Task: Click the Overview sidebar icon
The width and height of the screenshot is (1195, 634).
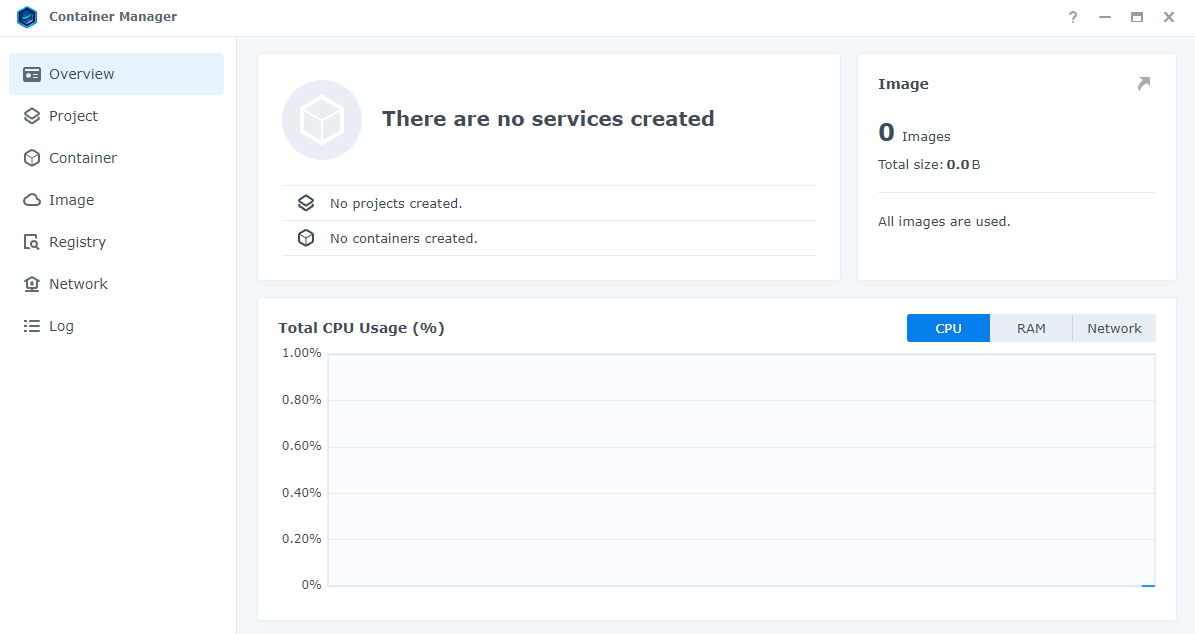Action: click(32, 74)
